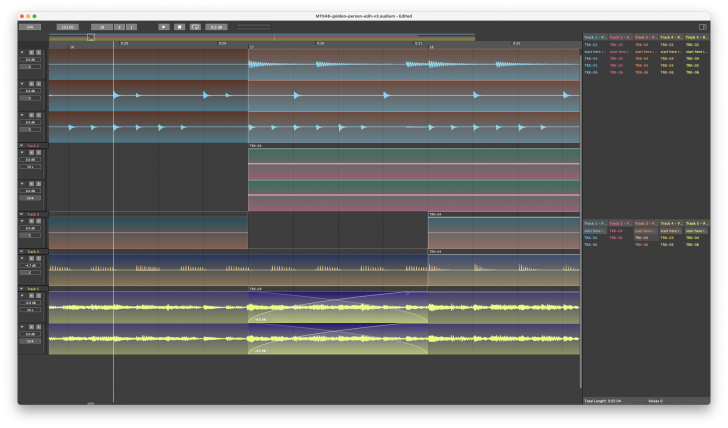The image size is (728, 428).
Task: Mute the first lane of Track 5
Action: pos(32,295)
